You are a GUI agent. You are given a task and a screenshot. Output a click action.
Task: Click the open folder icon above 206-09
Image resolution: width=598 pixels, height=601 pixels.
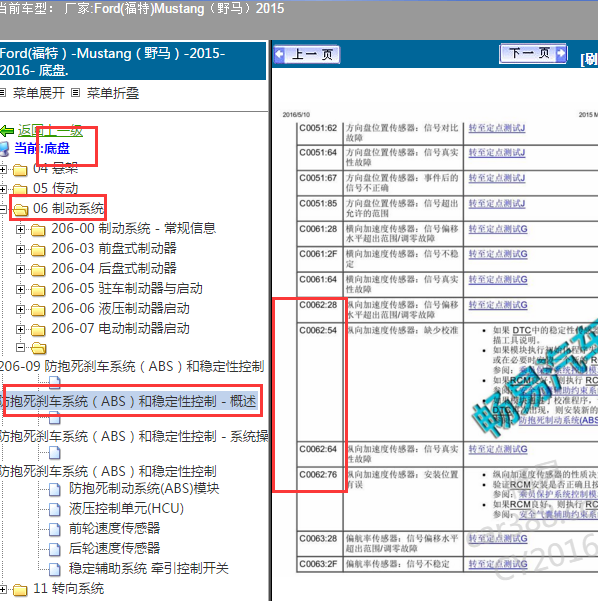[x=38, y=348]
